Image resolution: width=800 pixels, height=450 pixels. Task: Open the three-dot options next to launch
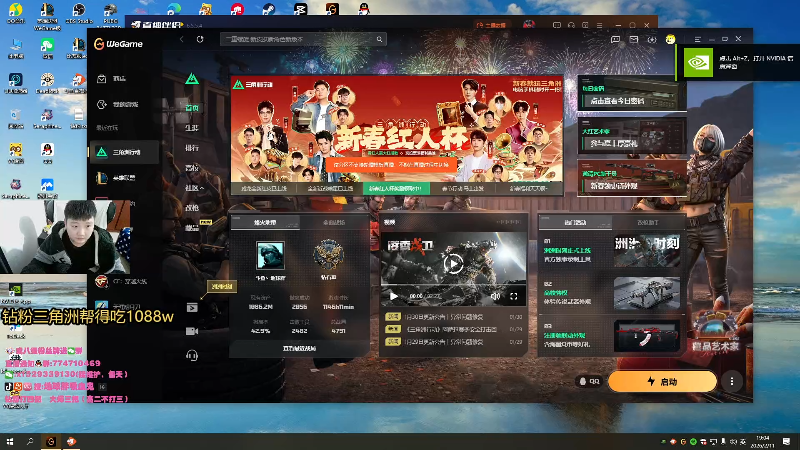tap(732, 382)
